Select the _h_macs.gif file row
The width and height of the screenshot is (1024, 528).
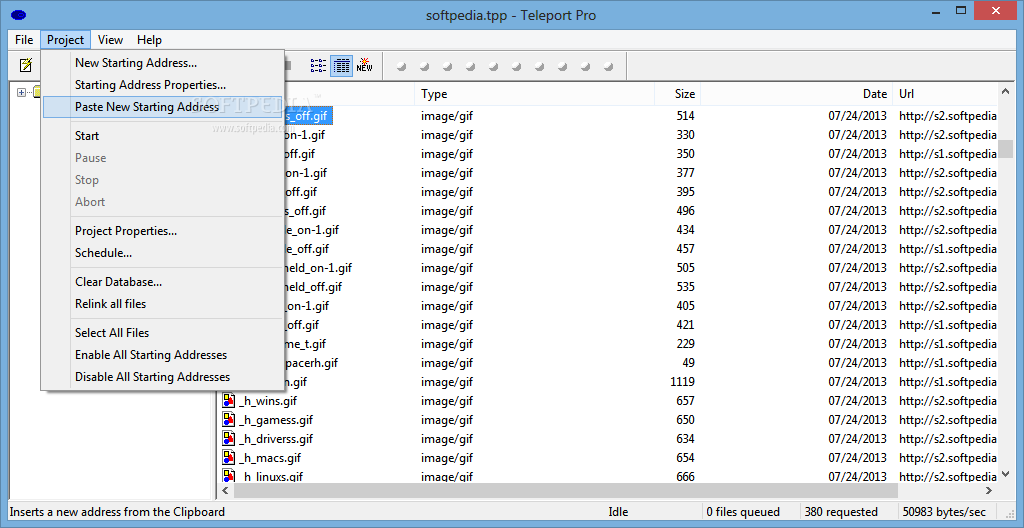coord(609,457)
